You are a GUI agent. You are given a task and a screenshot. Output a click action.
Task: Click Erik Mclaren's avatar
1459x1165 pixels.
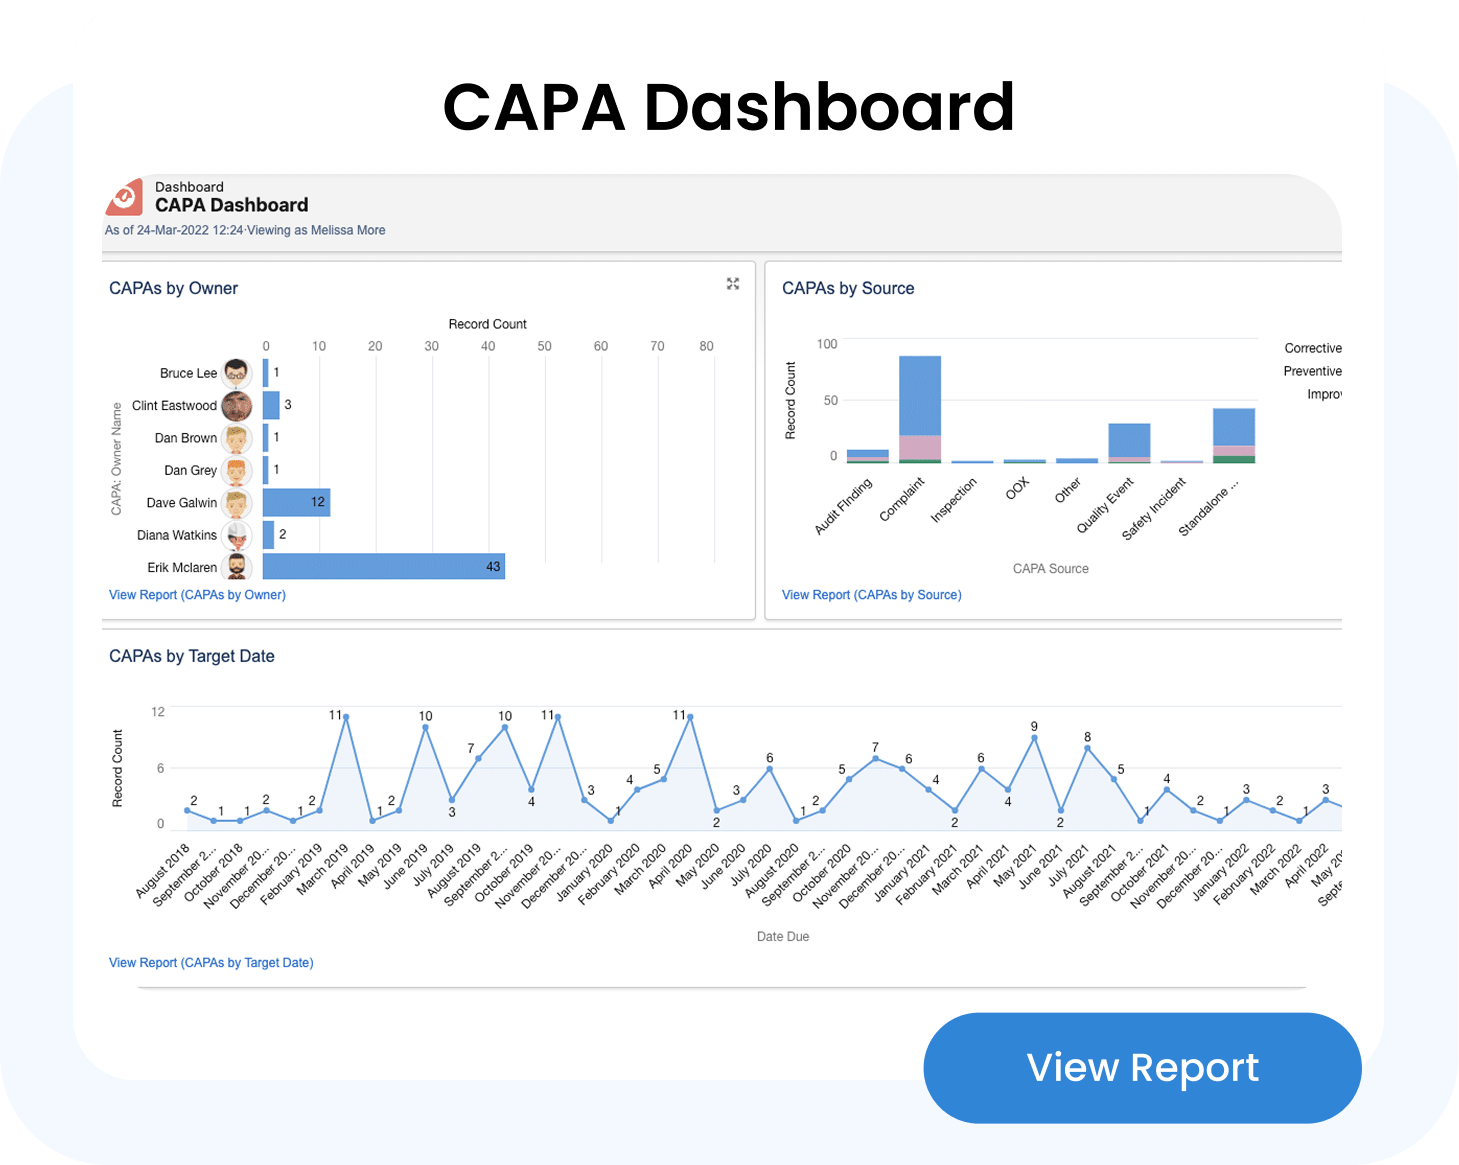(x=237, y=567)
